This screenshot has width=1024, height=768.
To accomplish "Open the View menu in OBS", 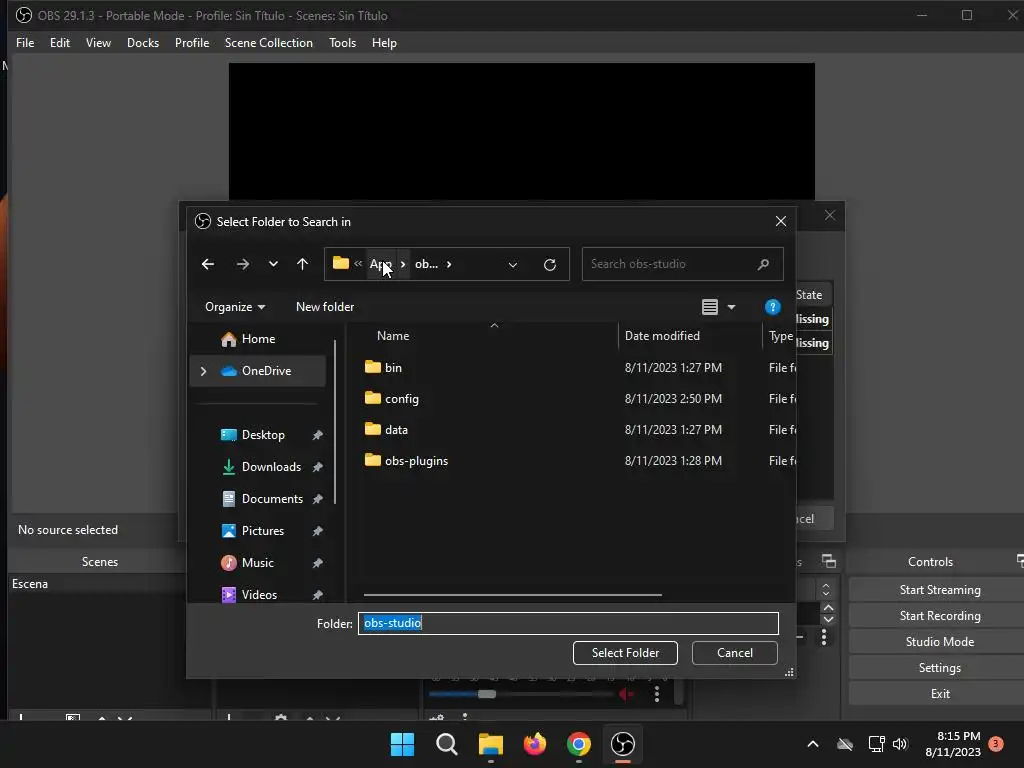I will point(98,42).
